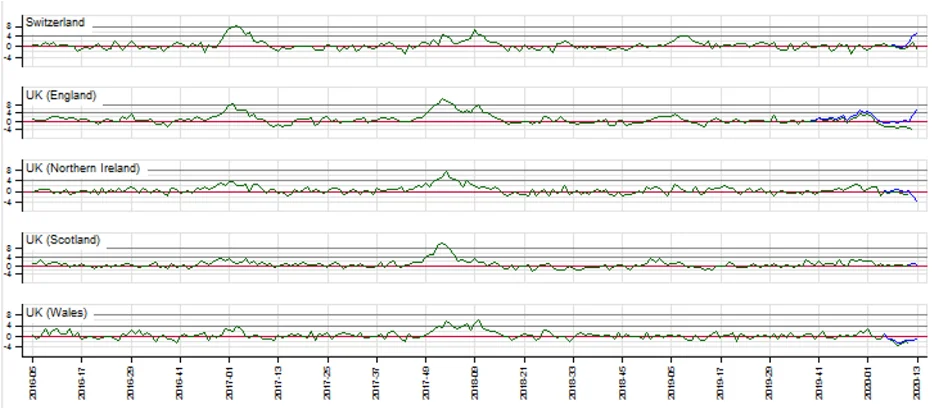Choose the 2017-37 axis label
946x409 pixels.
376,382
